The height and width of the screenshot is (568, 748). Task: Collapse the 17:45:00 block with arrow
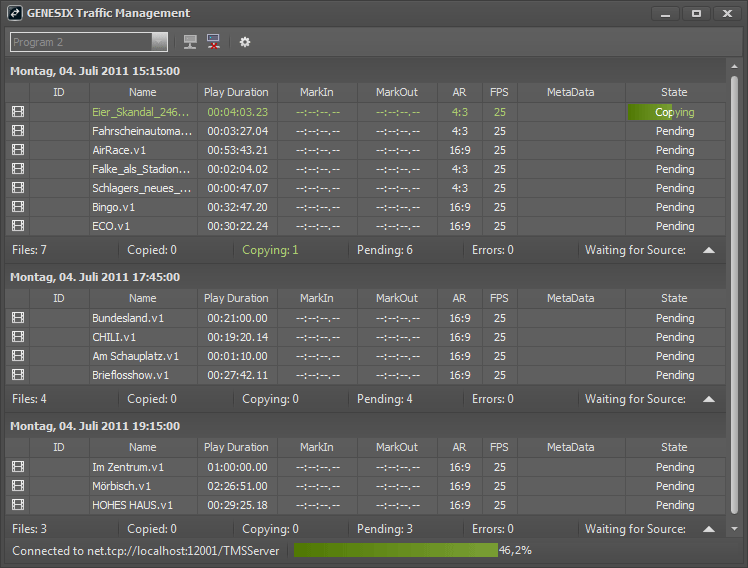[709, 399]
